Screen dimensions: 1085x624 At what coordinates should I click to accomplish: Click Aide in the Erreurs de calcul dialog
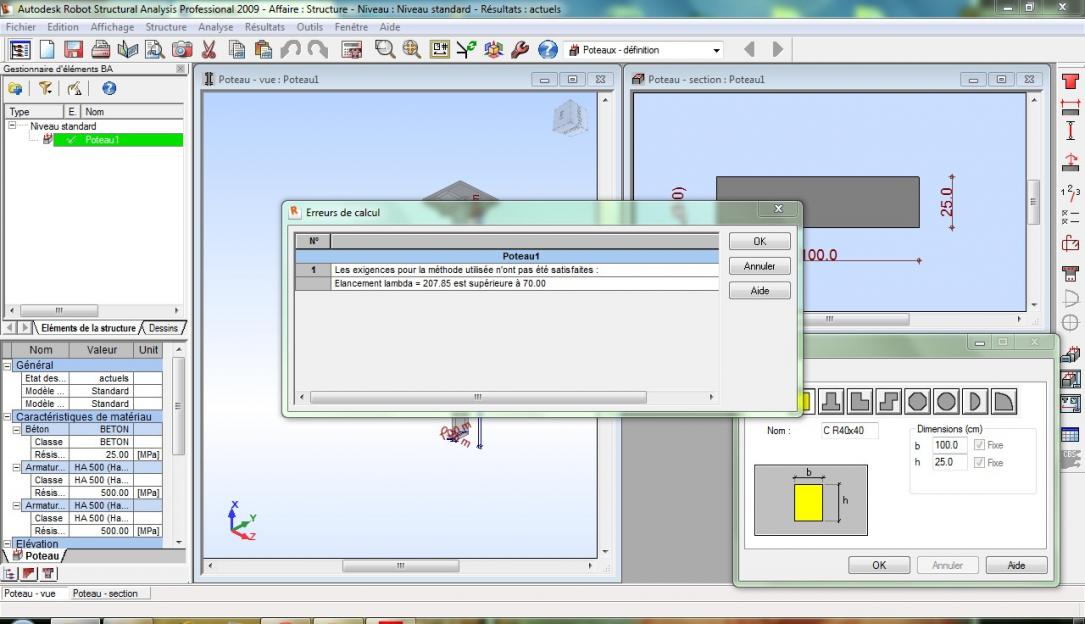[x=760, y=291]
